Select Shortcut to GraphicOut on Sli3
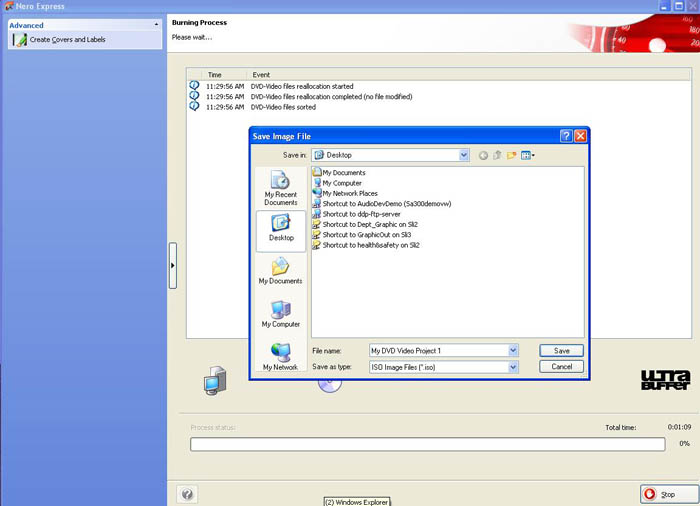700x506 pixels. (362, 234)
